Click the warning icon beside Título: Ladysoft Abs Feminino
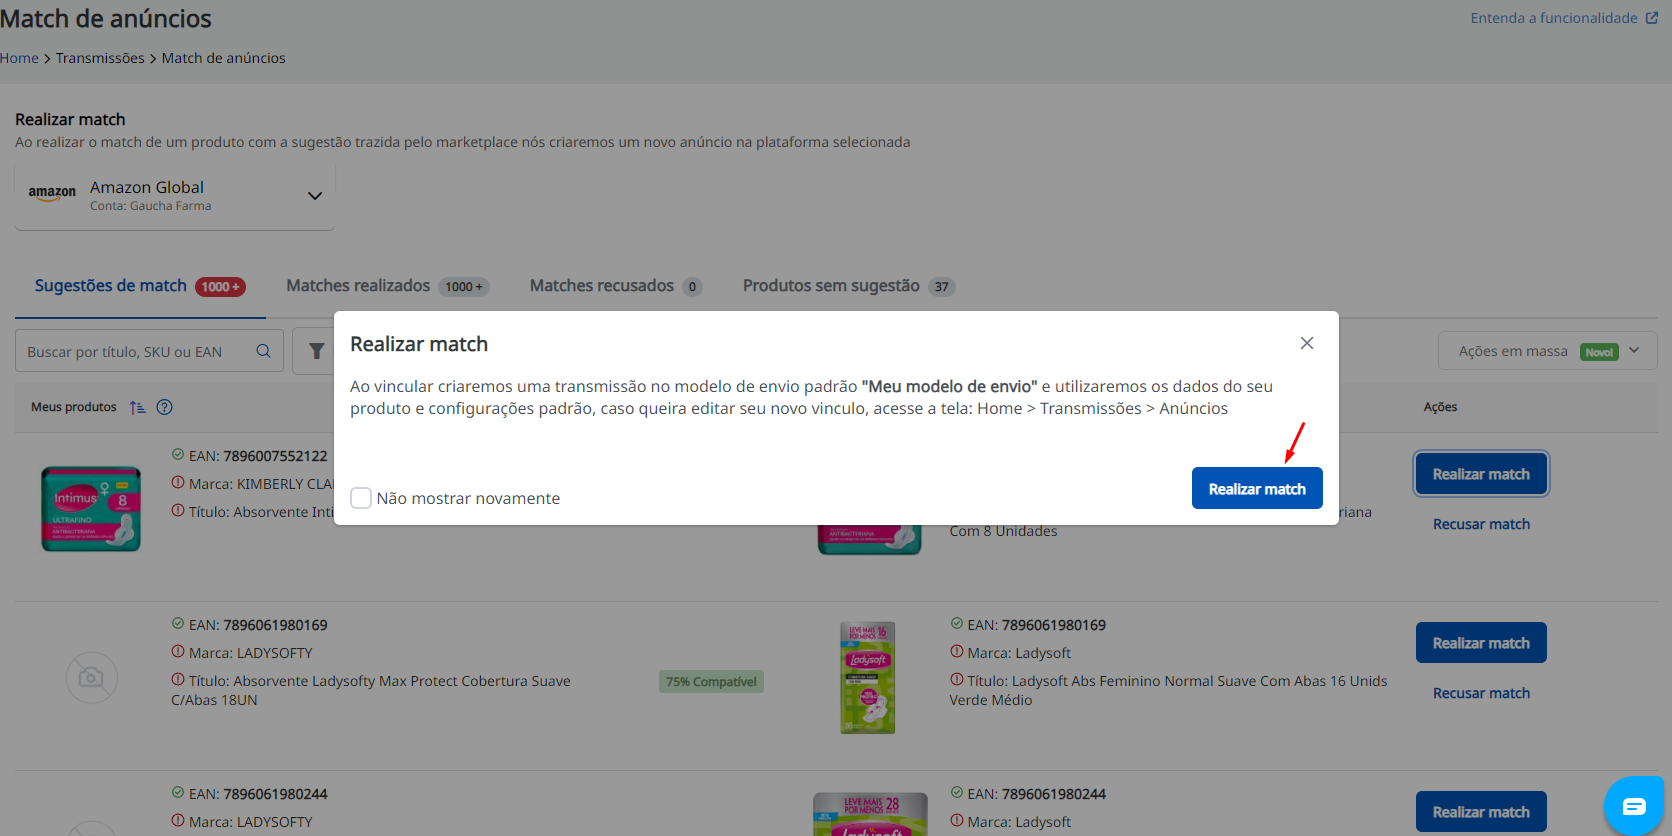This screenshot has width=1672, height=836. [957, 680]
